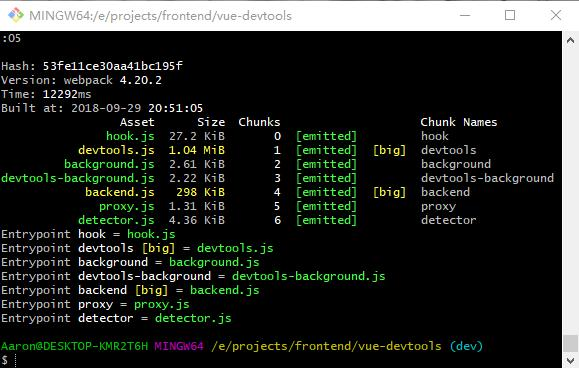579x368 pixels.
Task: Click the (dev) branch indicator
Action: (x=466, y=346)
